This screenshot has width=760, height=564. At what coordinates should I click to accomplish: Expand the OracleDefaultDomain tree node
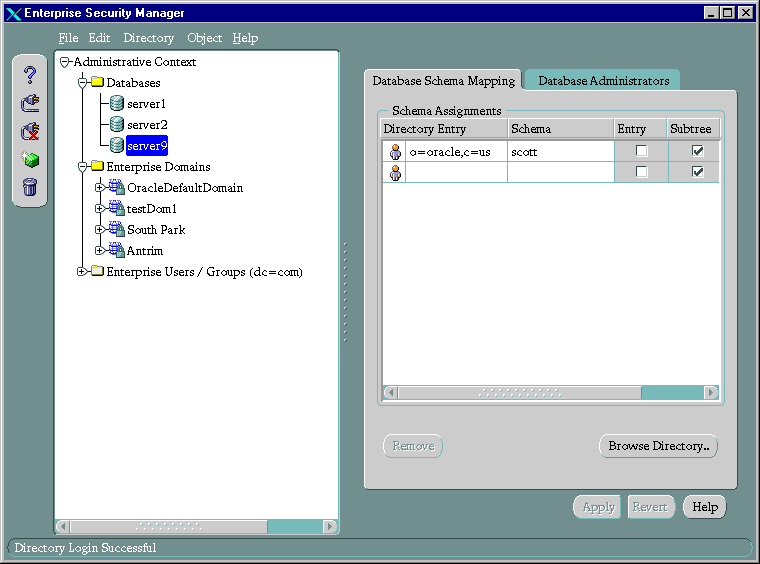(x=99, y=188)
